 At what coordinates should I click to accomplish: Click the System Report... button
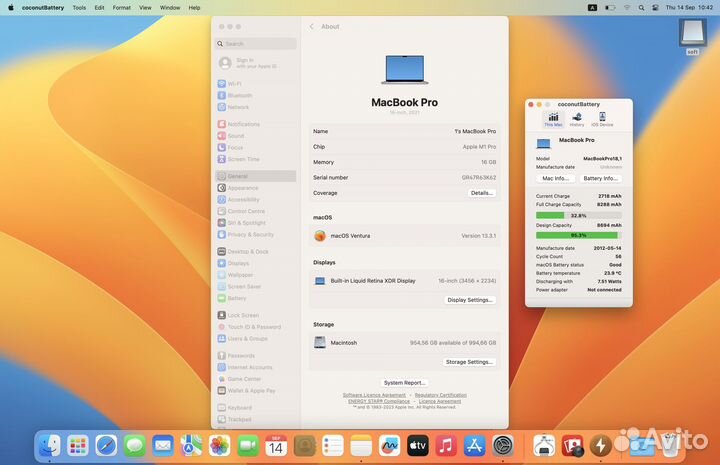(405, 382)
